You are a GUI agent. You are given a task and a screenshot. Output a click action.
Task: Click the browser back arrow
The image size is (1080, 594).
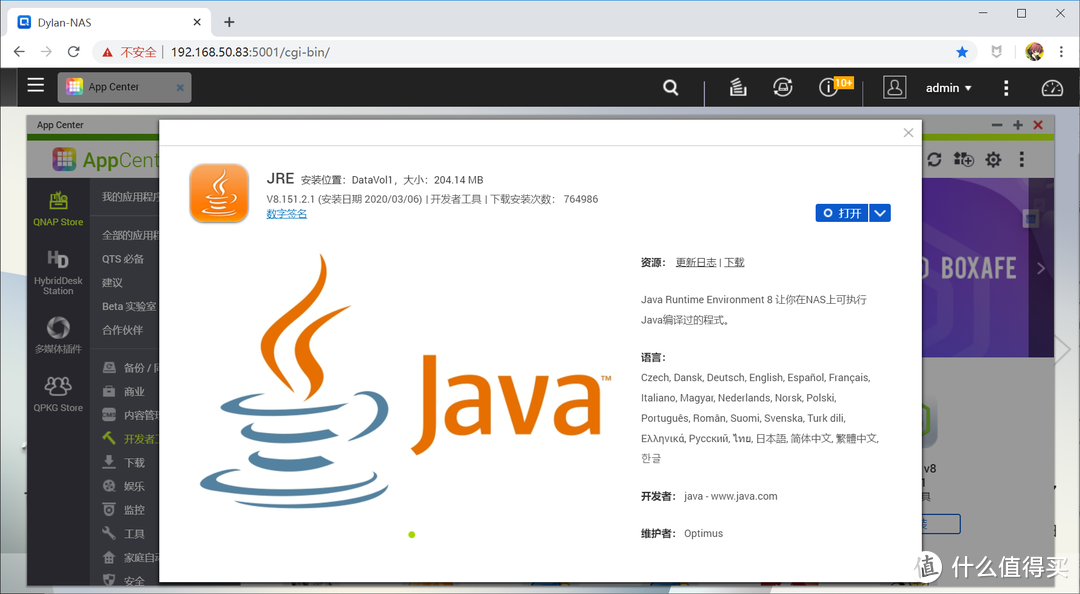19,52
